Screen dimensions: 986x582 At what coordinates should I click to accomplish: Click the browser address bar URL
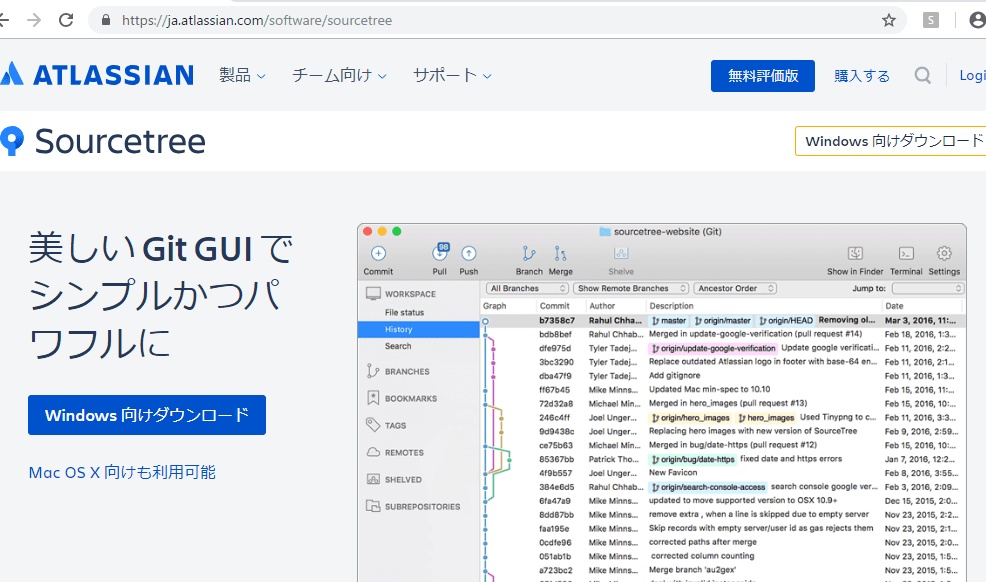(257, 20)
